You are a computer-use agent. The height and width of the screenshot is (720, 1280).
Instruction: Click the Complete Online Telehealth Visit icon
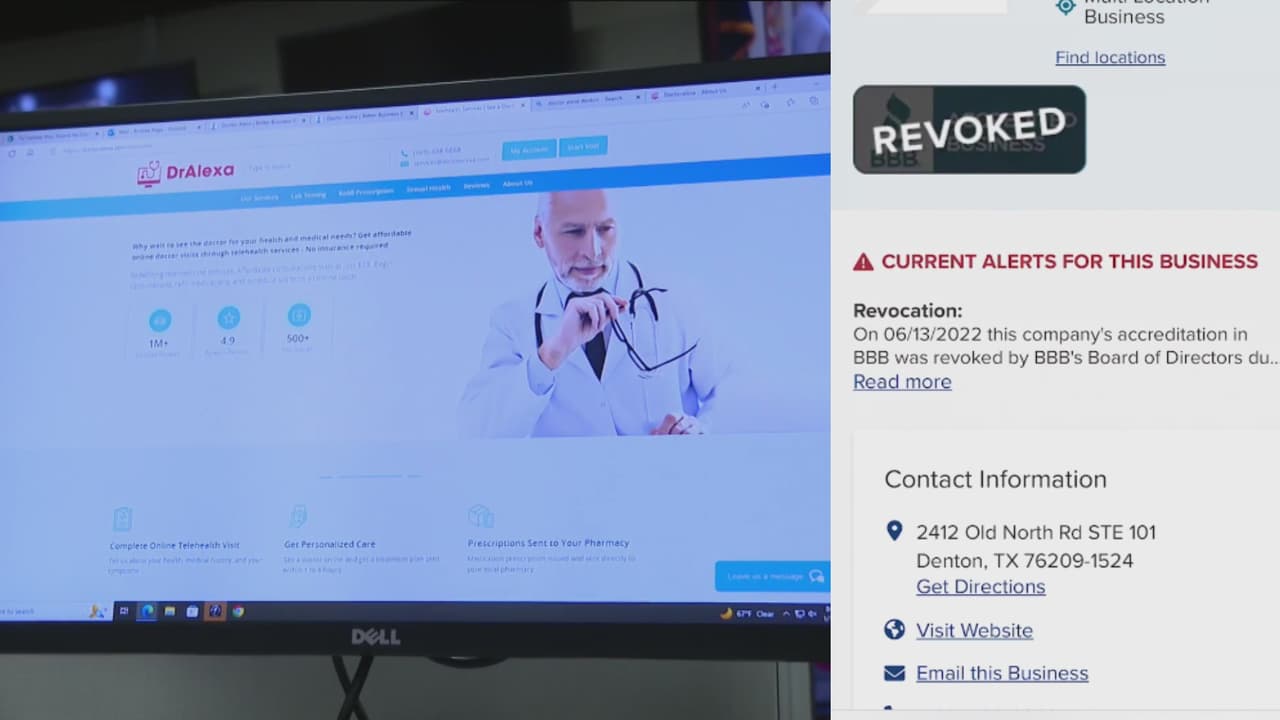pyautogui.click(x=123, y=519)
